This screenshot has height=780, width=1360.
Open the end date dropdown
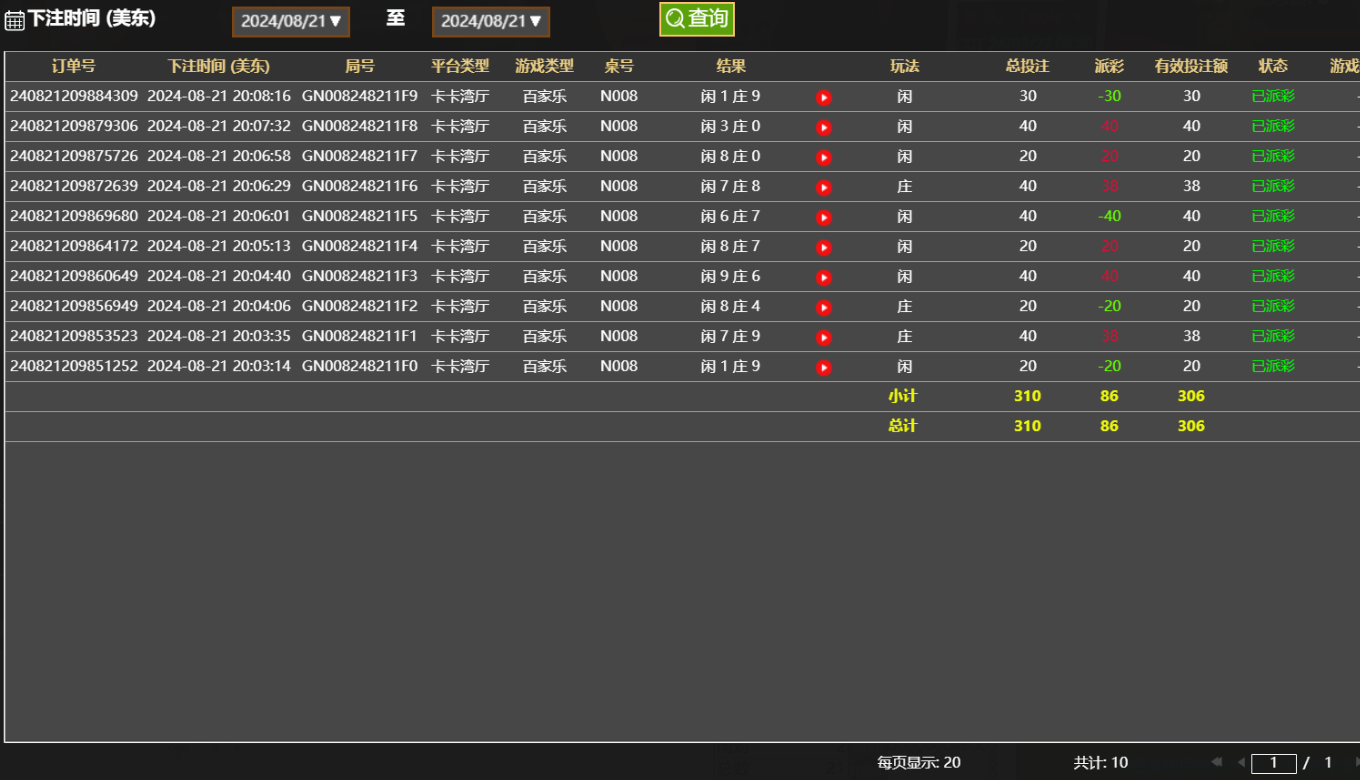[x=491, y=21]
